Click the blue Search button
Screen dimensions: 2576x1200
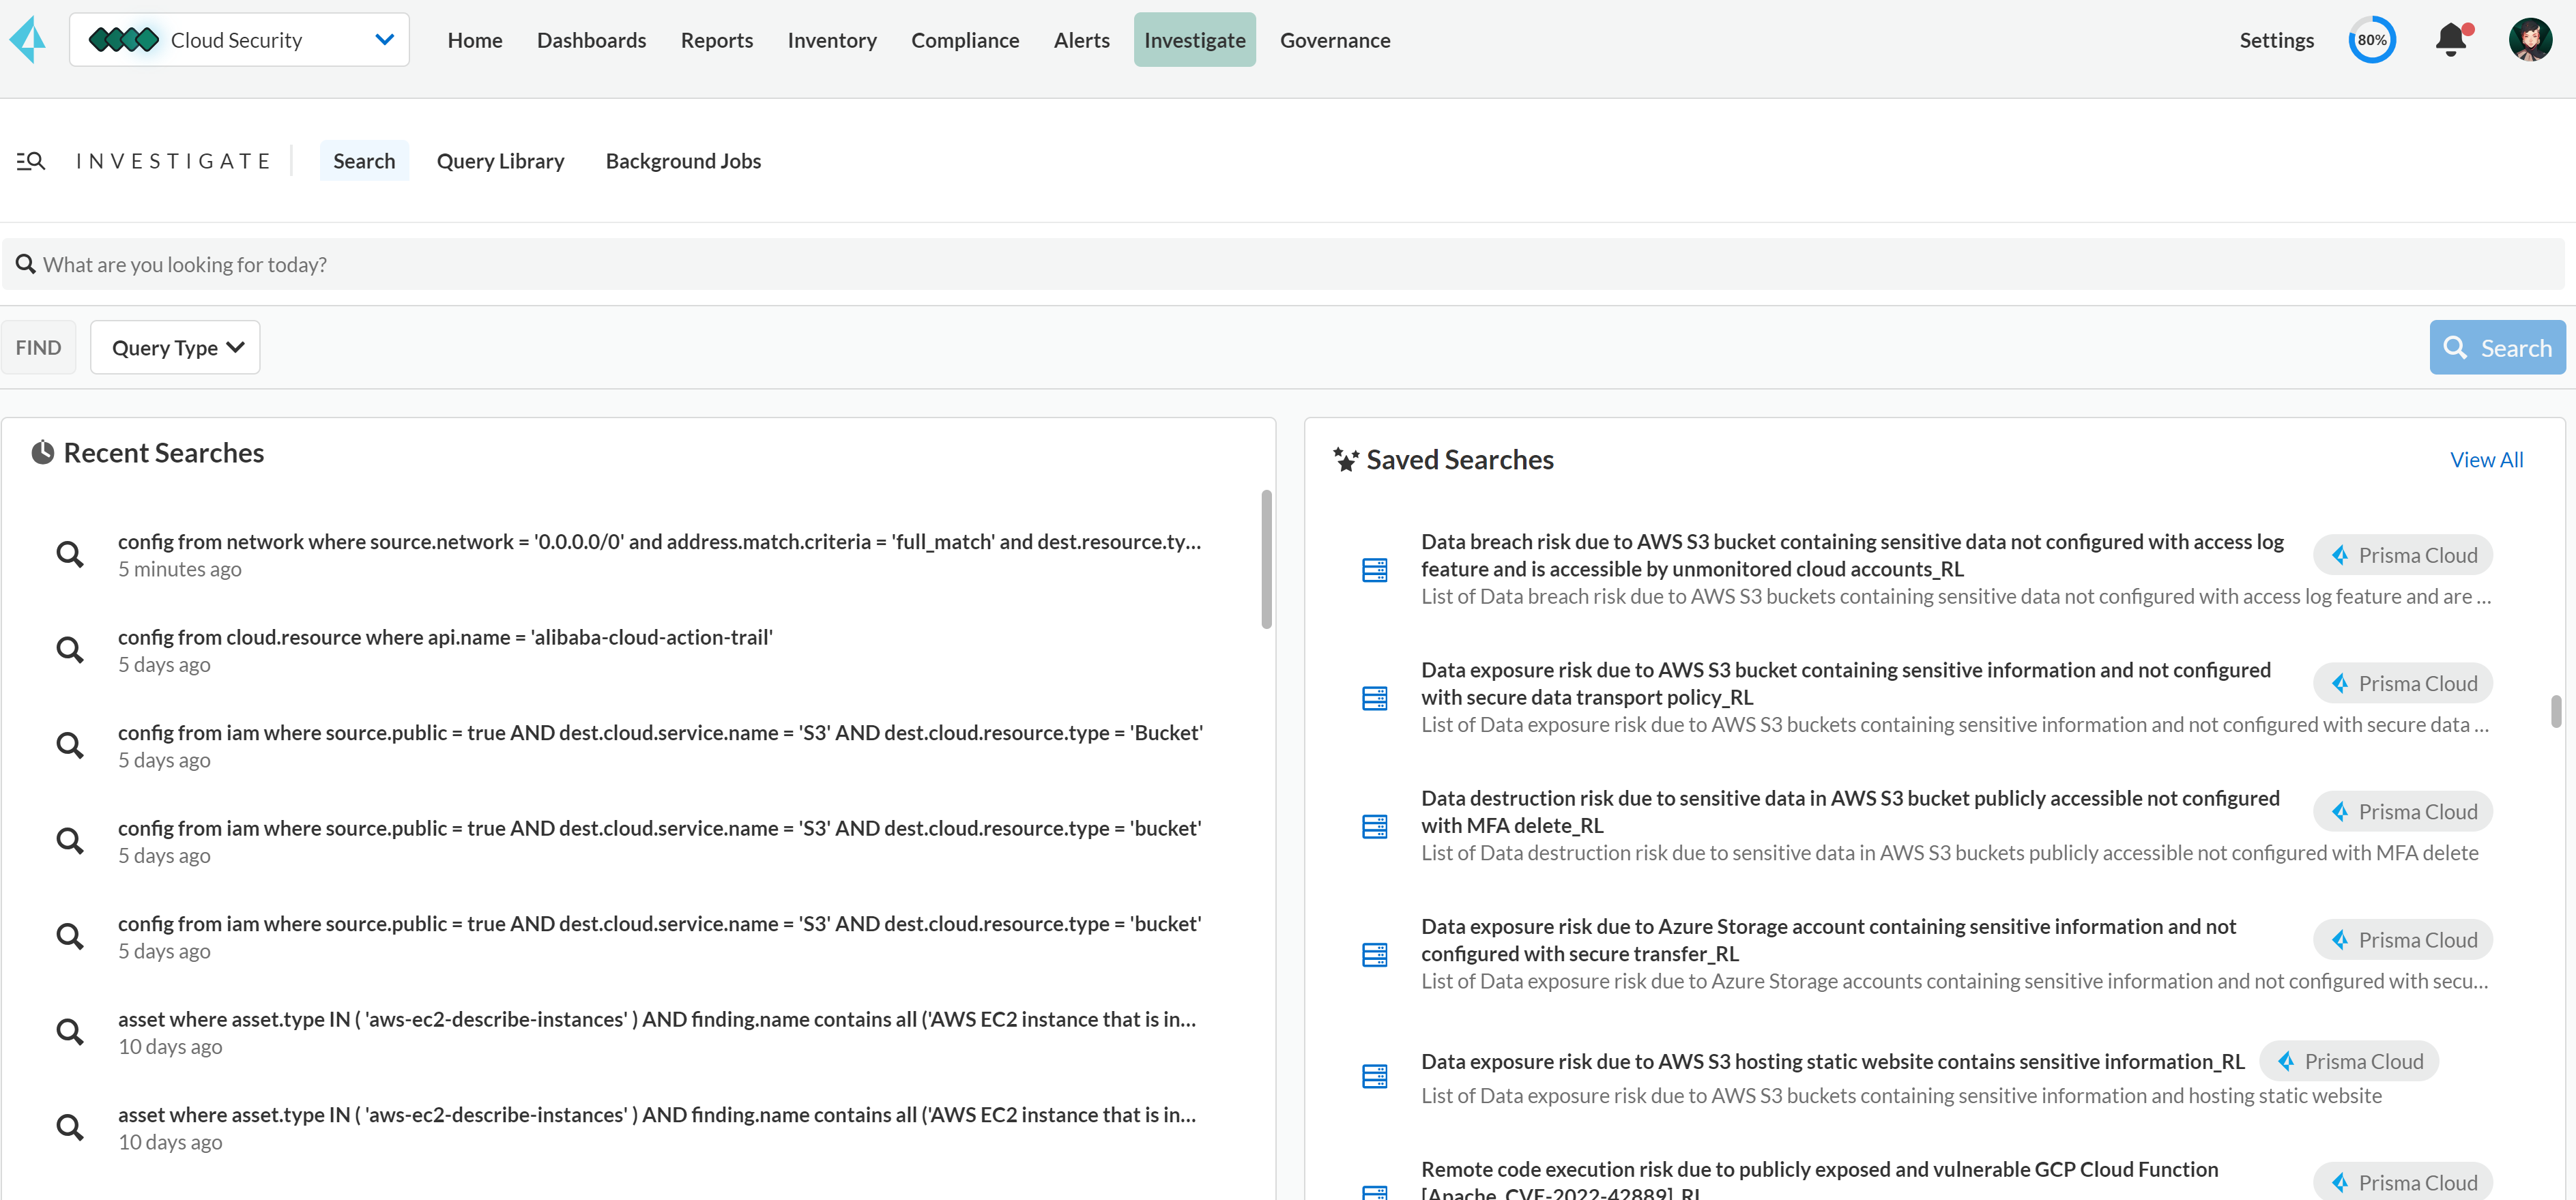point(2497,348)
